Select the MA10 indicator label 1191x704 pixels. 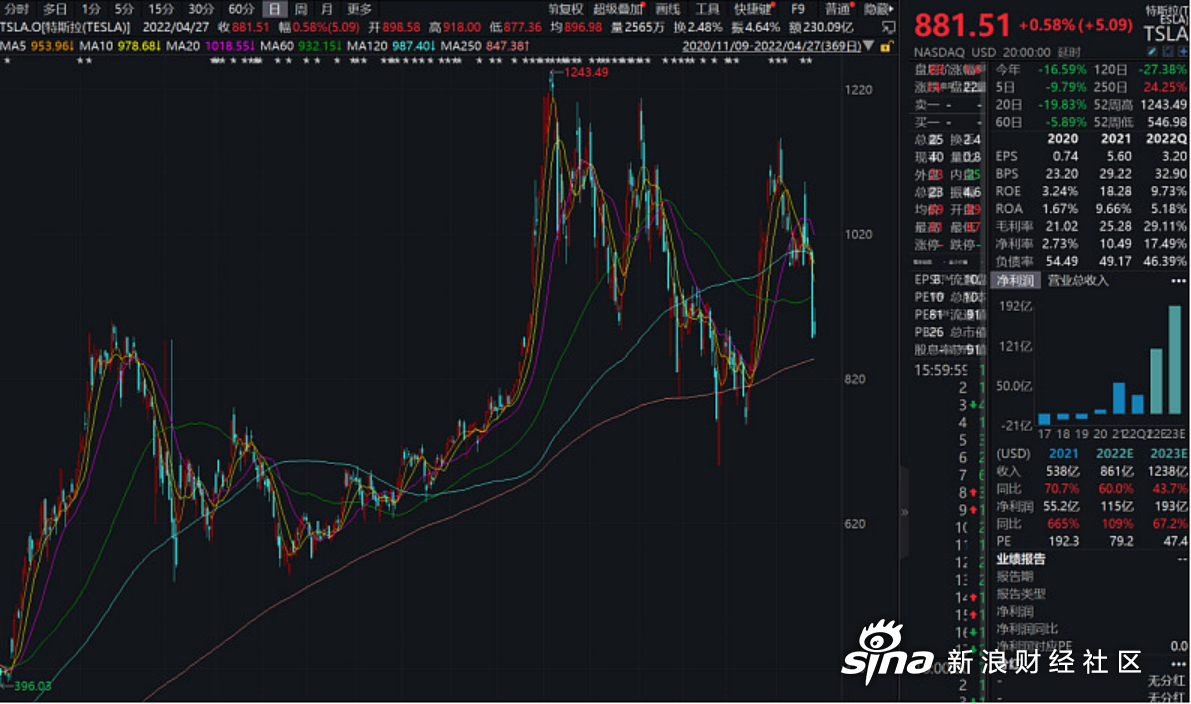click(x=97, y=46)
